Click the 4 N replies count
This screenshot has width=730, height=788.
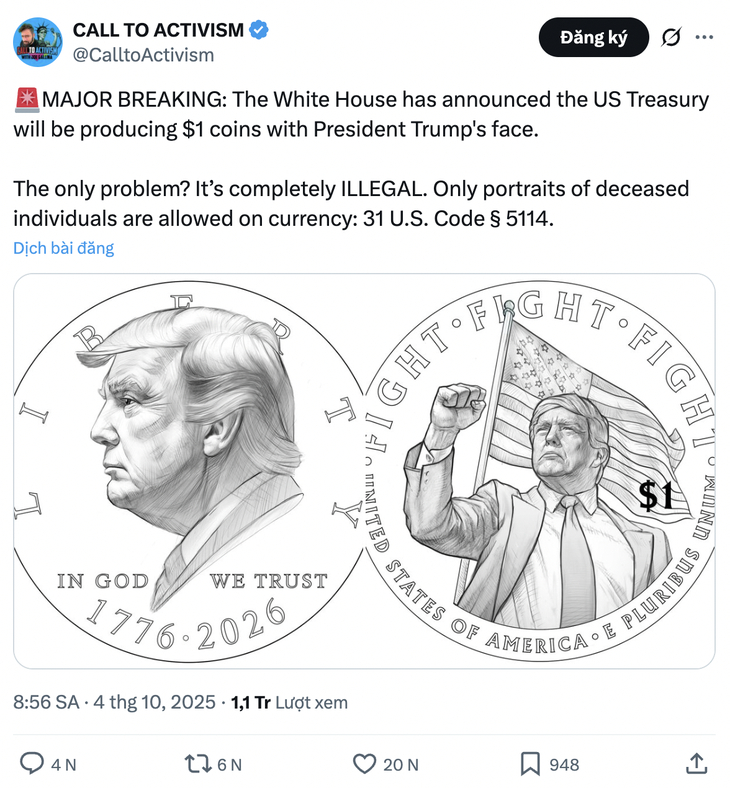(64, 764)
